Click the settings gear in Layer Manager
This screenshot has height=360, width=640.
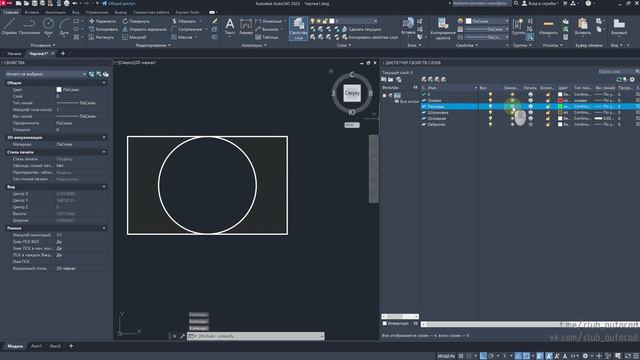[632, 79]
